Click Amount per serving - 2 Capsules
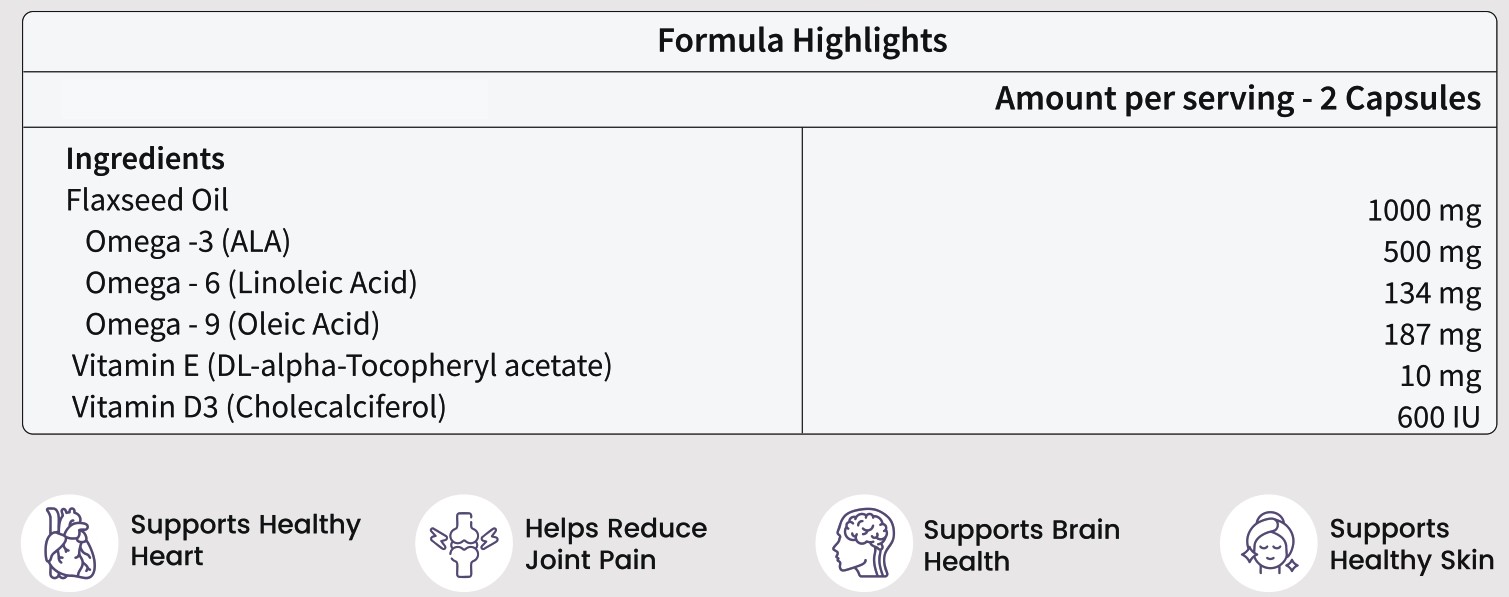Viewport: 1509px width, 597px height. [x=1237, y=99]
